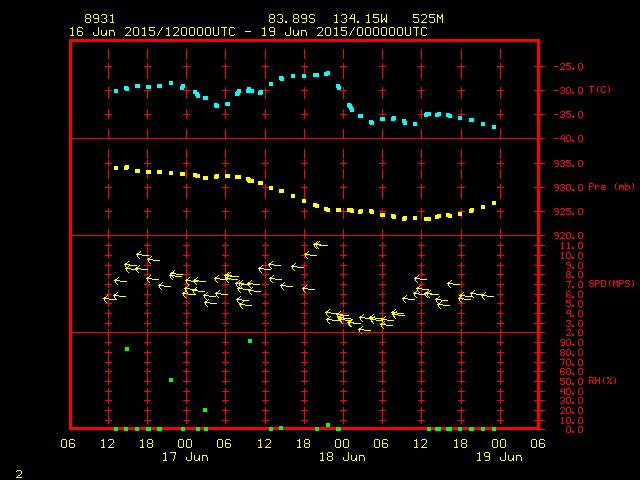Click the "70.0" humidity axis value
Image resolution: width=640 pixels, height=480 pixels.
[571, 362]
